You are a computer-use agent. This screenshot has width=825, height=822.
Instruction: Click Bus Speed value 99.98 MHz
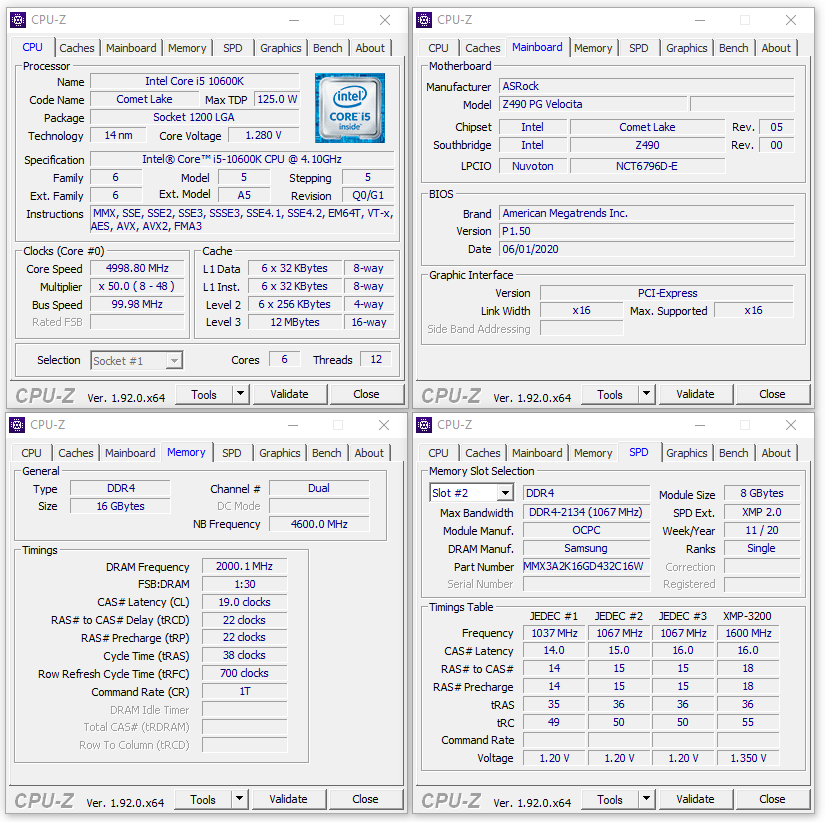(x=137, y=304)
